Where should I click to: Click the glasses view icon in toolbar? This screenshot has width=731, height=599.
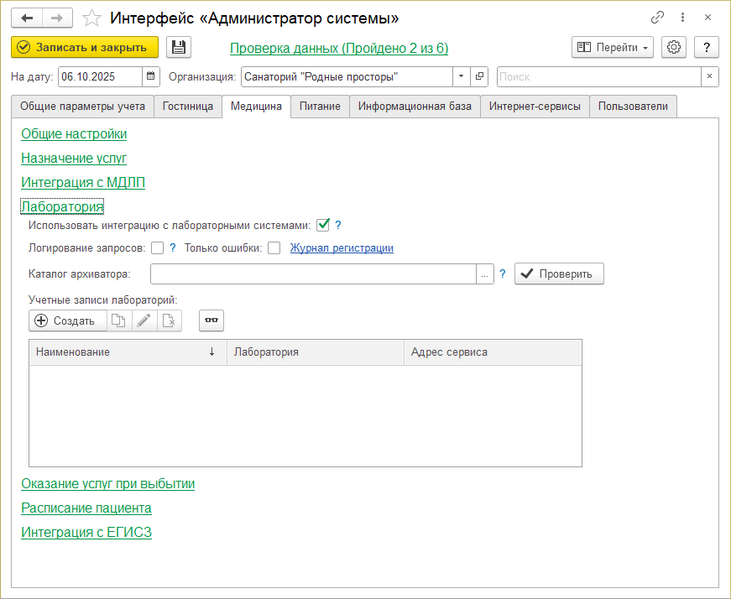point(211,320)
